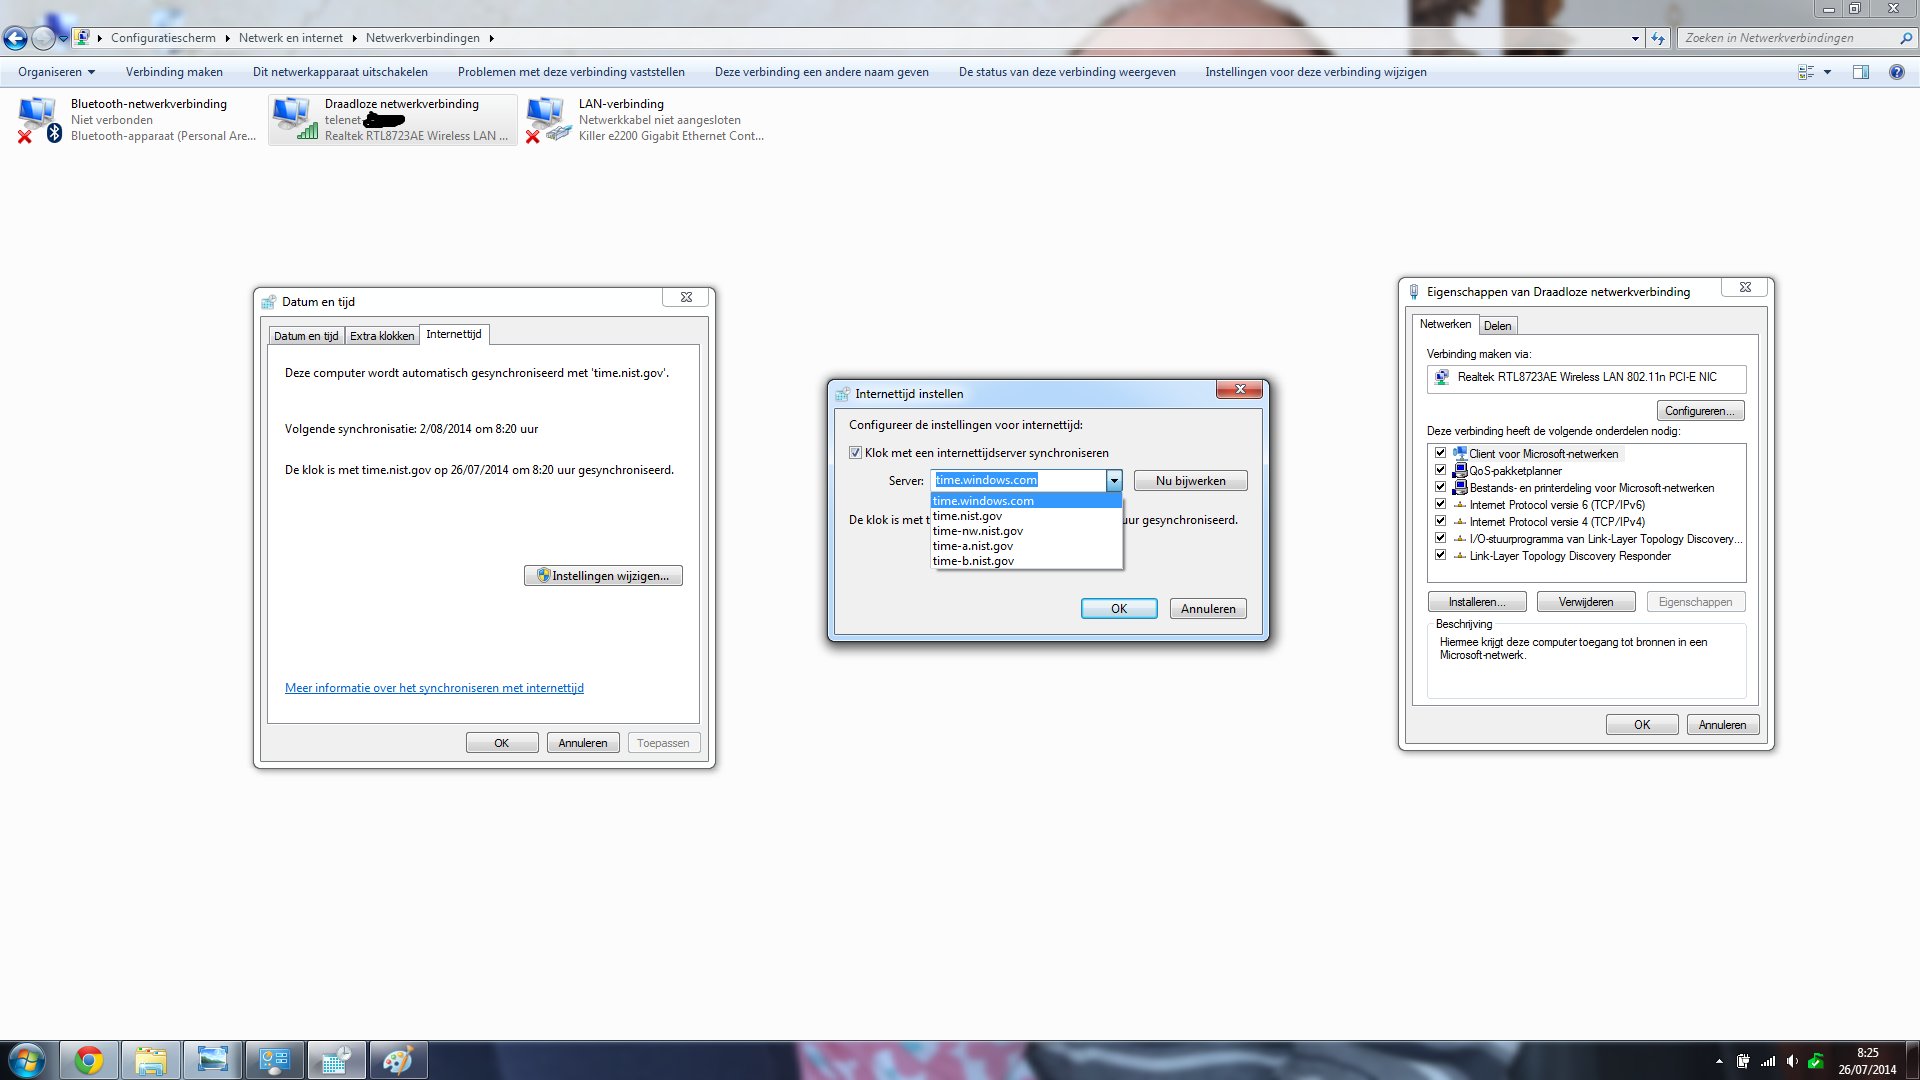Switch to the Delen tab
The image size is (1920, 1080).
pyautogui.click(x=1497, y=326)
